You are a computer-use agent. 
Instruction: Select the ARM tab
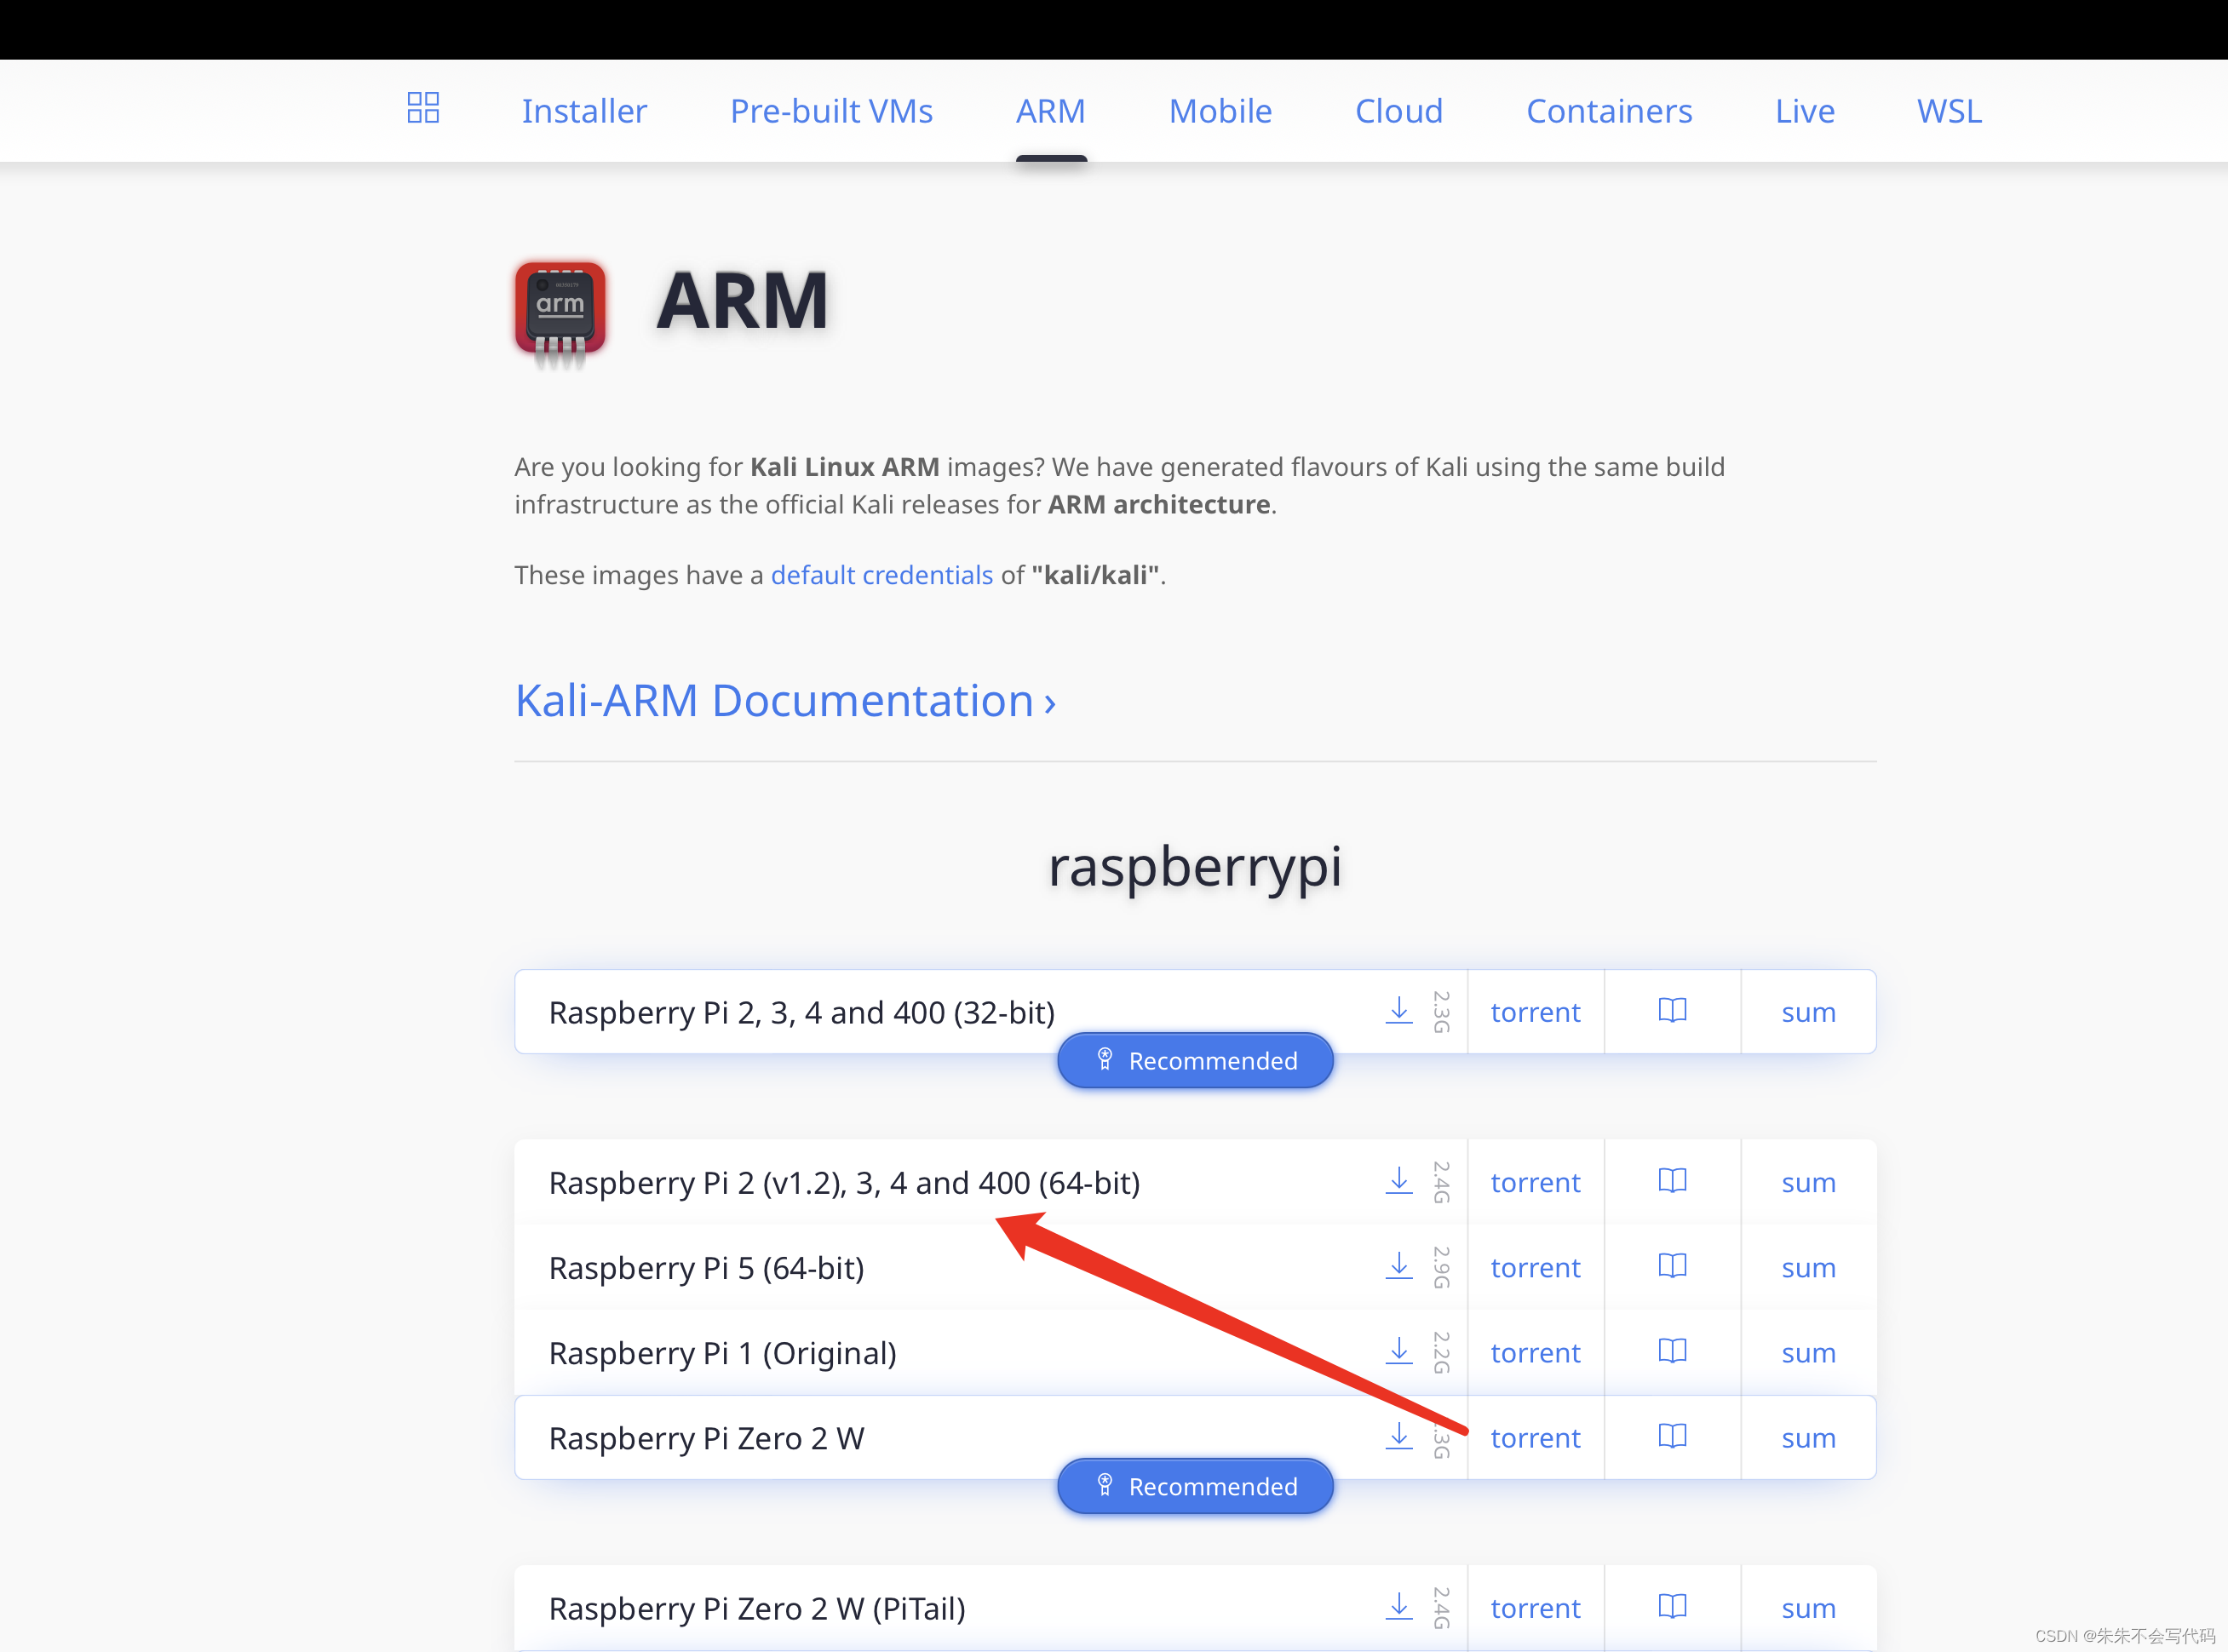(x=1051, y=111)
